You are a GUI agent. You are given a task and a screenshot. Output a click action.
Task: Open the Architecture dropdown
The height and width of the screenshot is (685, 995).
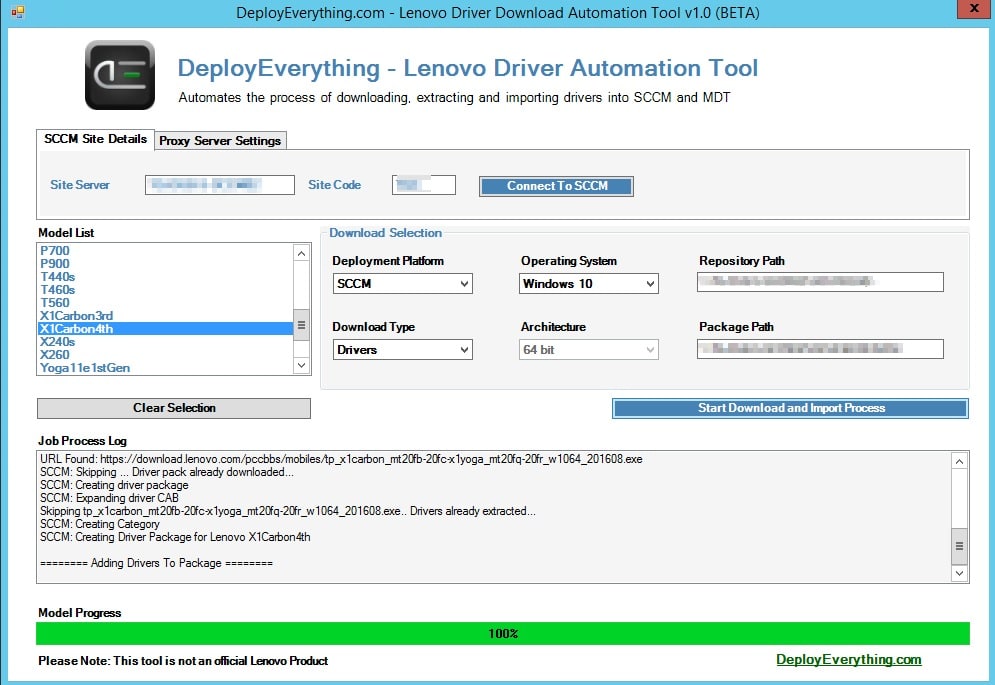coord(589,350)
